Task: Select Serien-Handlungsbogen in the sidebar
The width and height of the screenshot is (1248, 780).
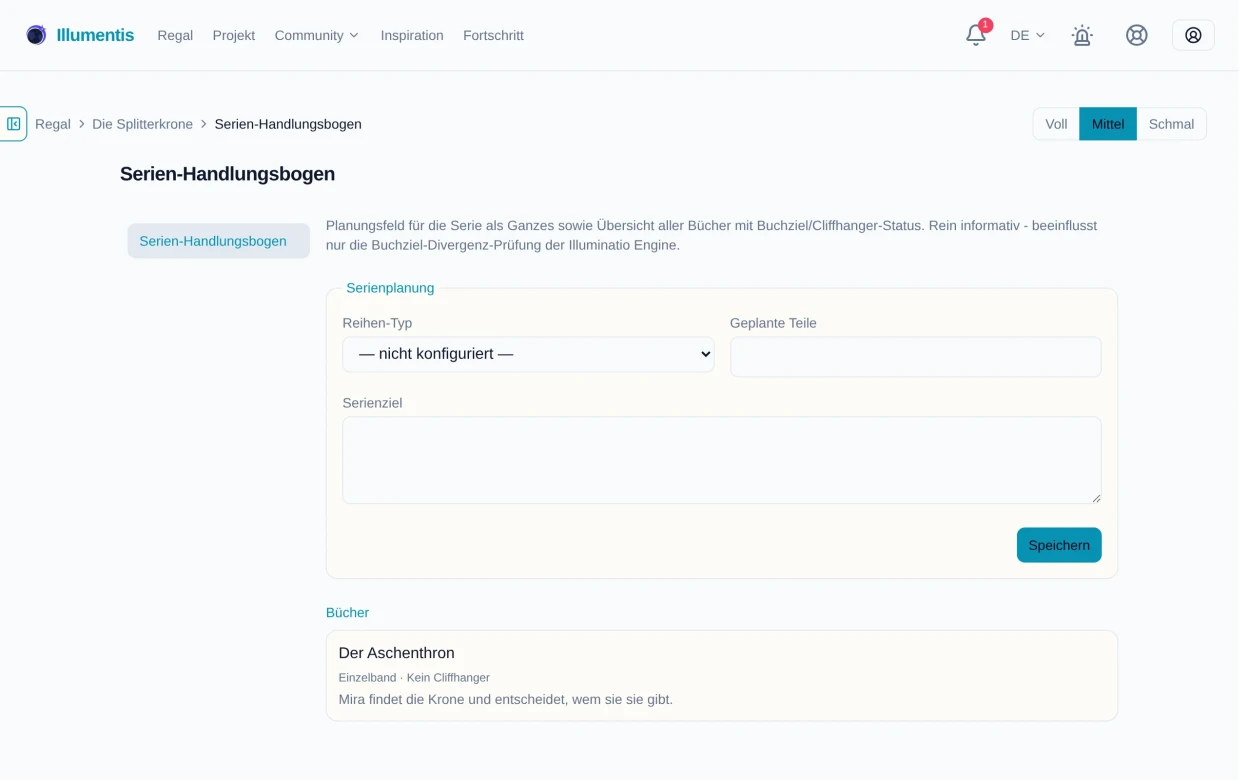Action: coord(218,241)
